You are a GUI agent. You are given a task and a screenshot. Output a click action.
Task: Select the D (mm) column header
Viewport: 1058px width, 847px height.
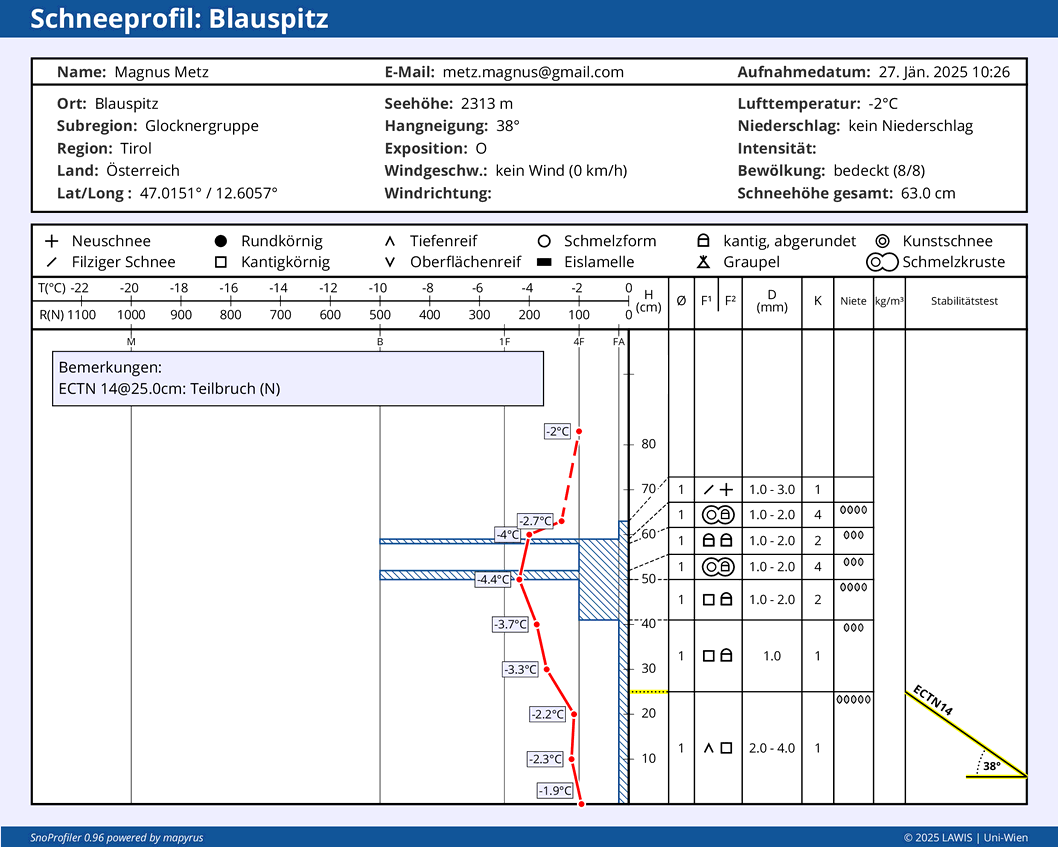[x=772, y=301]
